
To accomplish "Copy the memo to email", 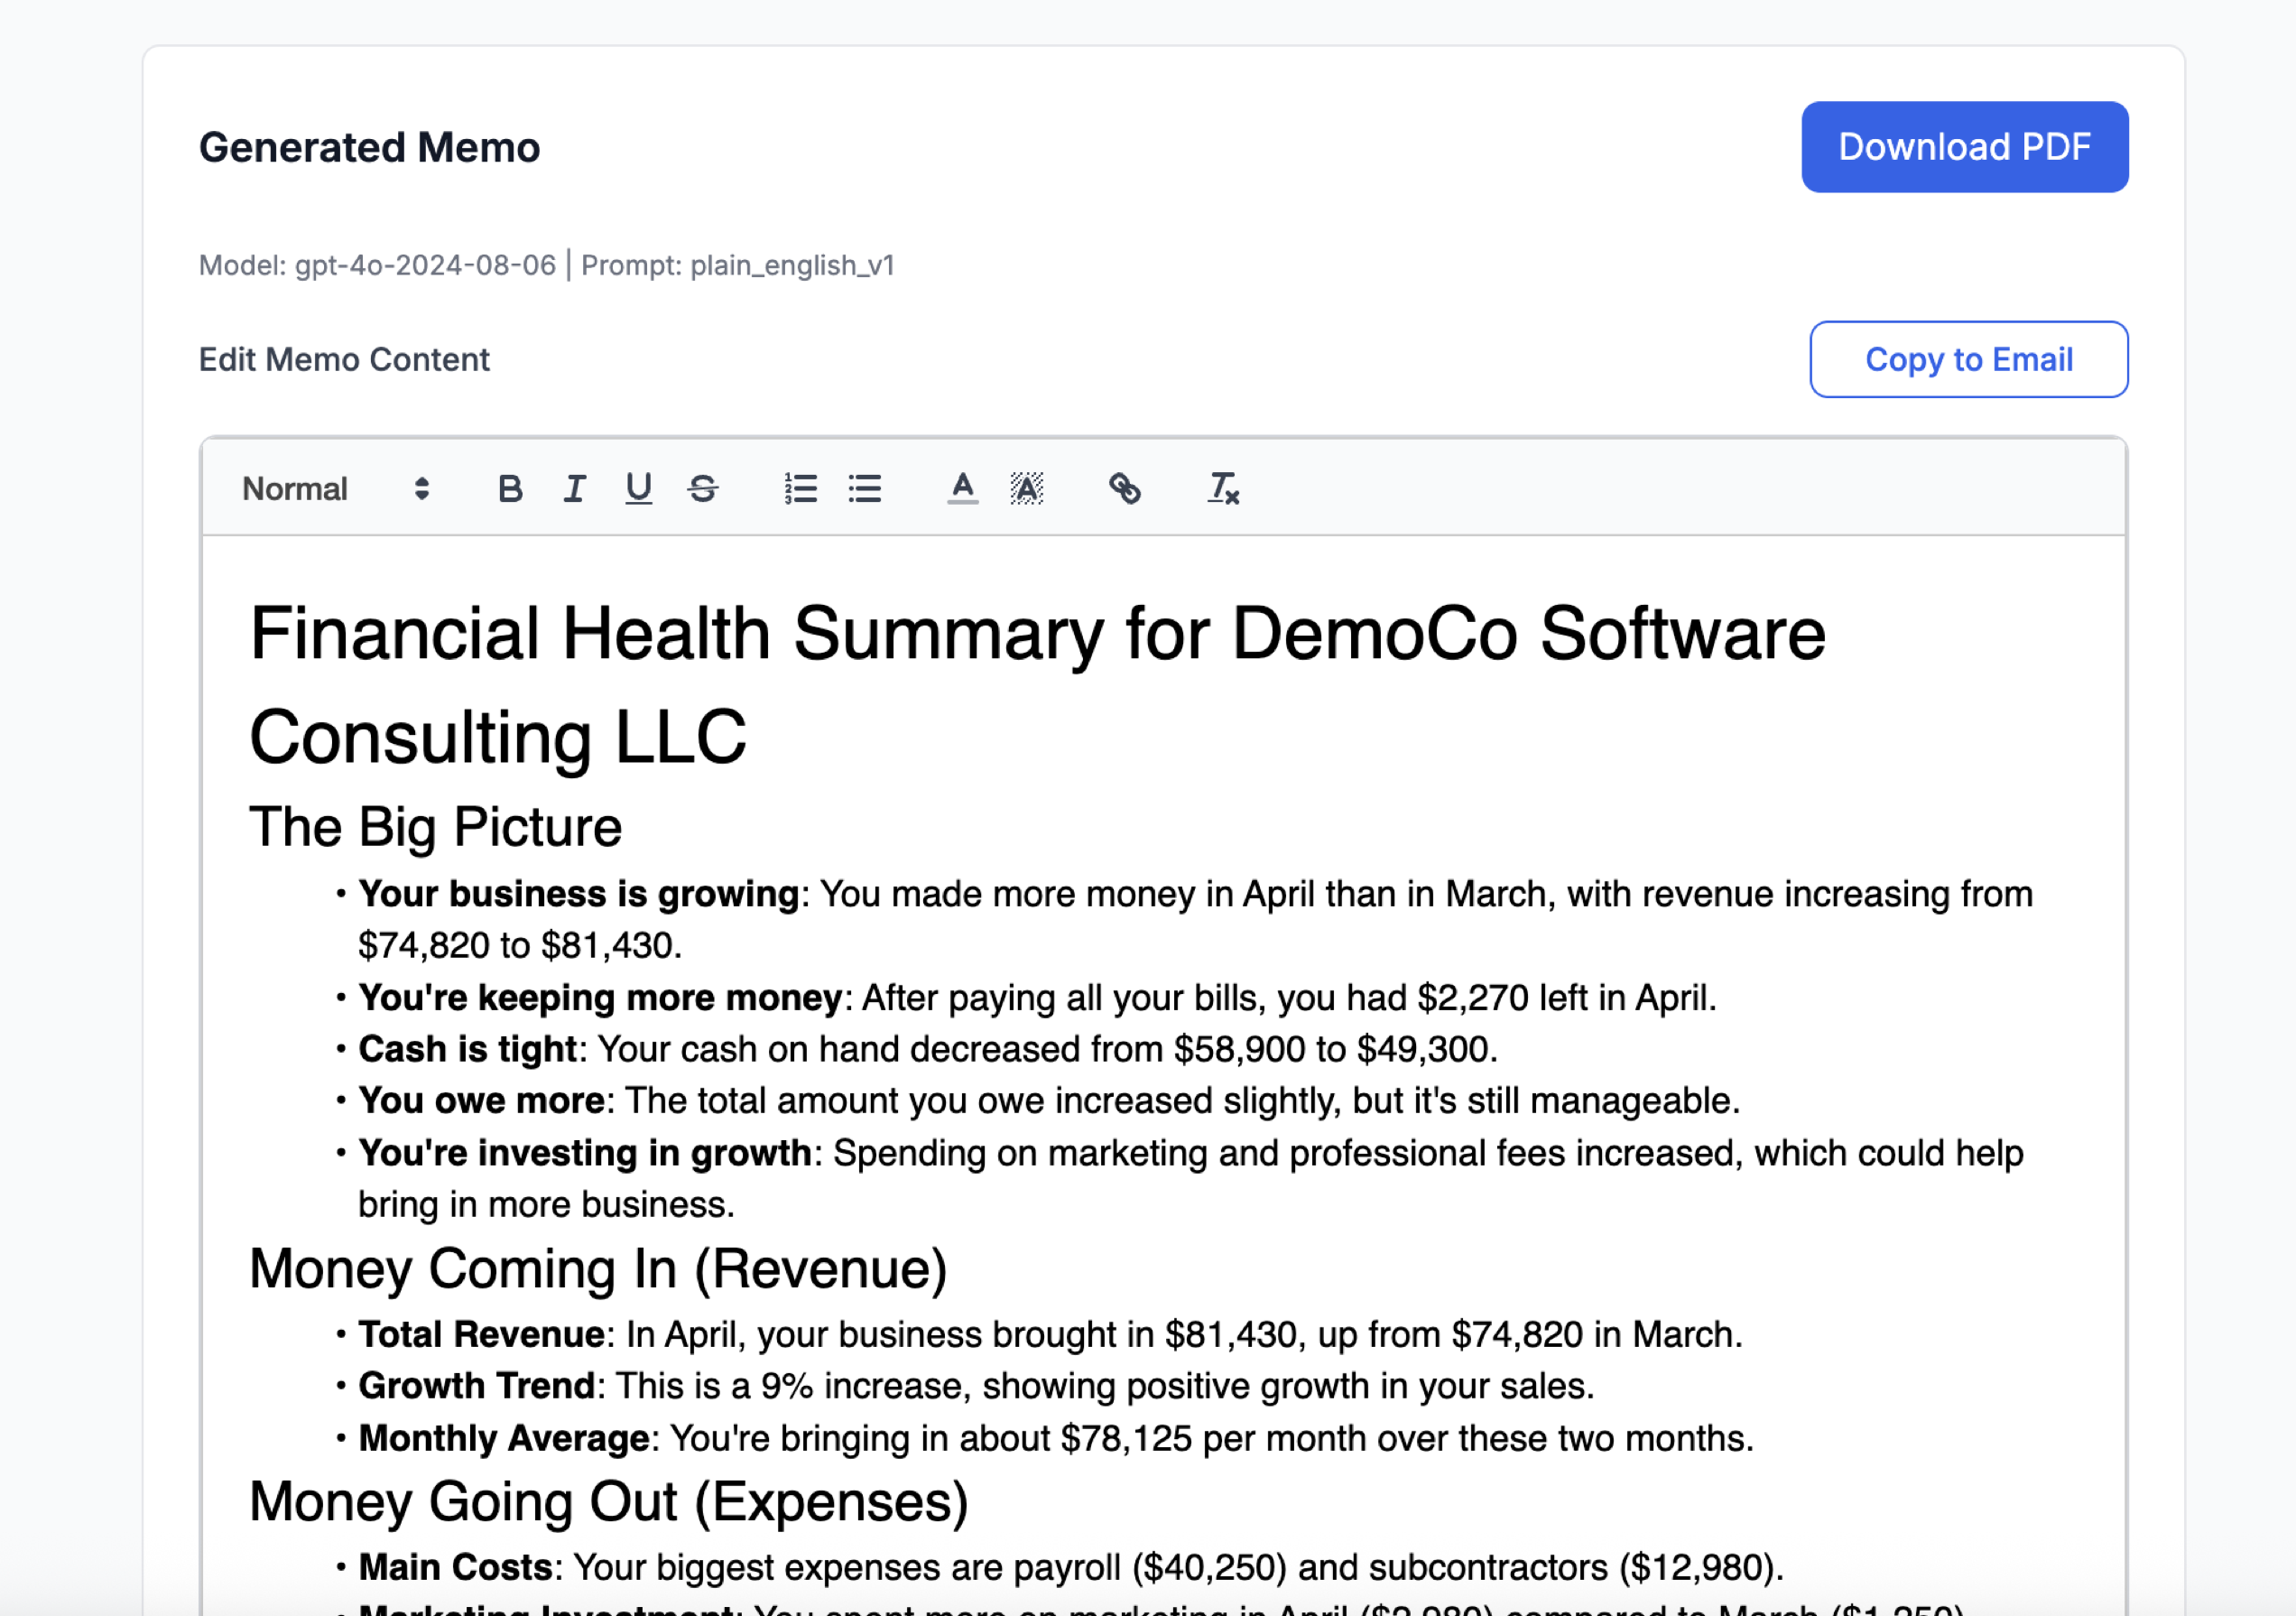I will (x=1968, y=360).
